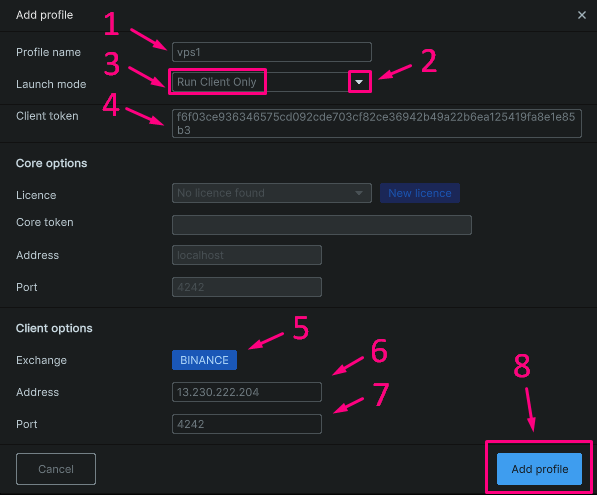597x495 pixels.
Task: Confirm with the Add profile button
Action: [x=539, y=469]
